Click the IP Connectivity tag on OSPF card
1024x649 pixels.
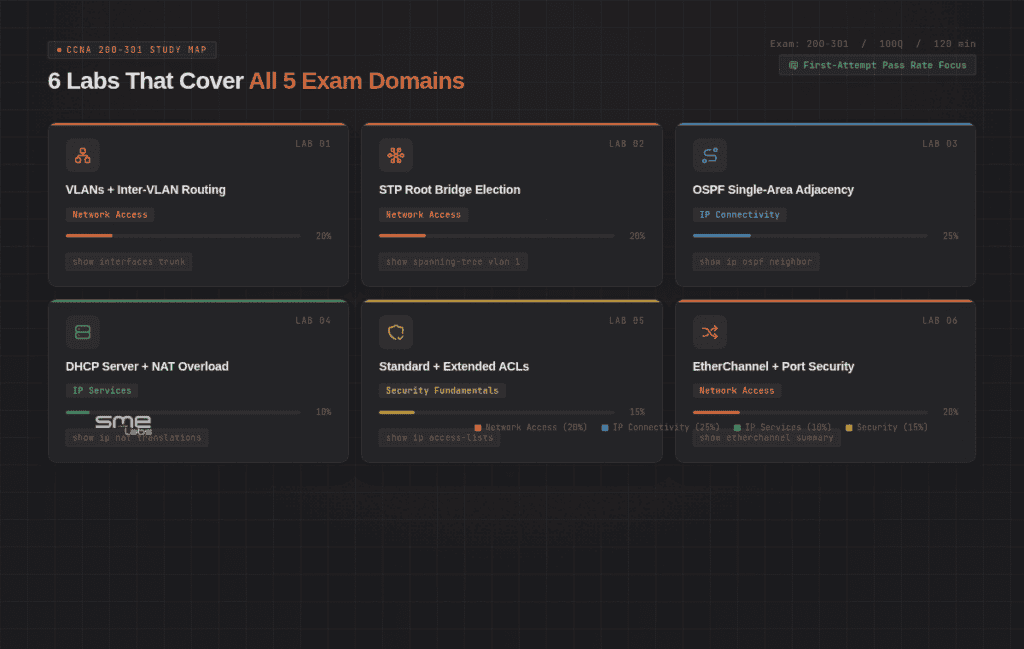[739, 214]
